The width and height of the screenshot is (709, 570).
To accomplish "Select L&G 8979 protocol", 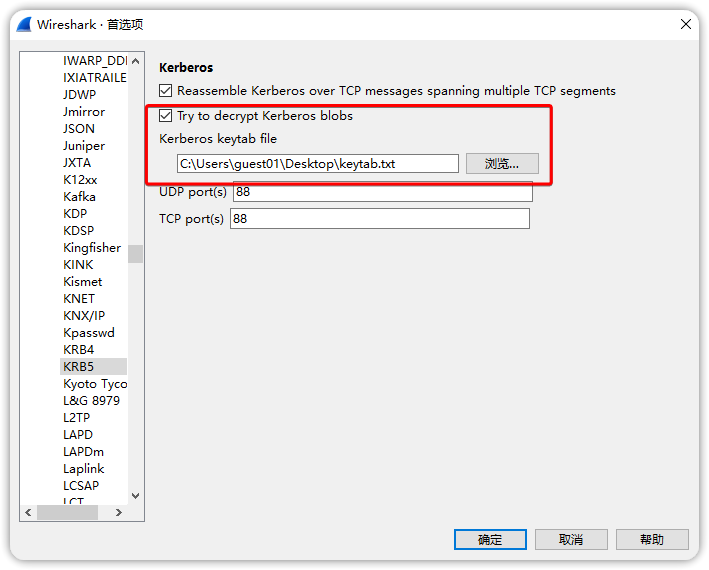I will point(92,401).
